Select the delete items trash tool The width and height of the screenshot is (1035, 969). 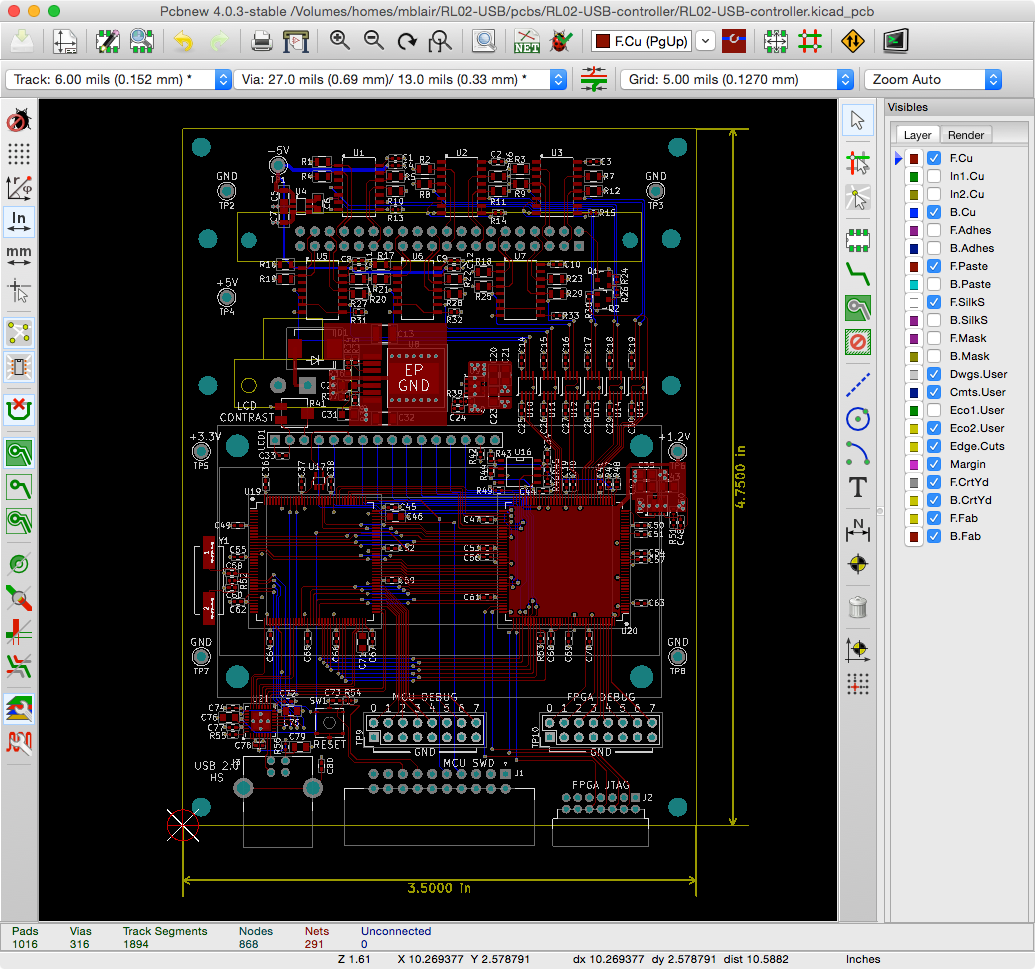click(857, 607)
